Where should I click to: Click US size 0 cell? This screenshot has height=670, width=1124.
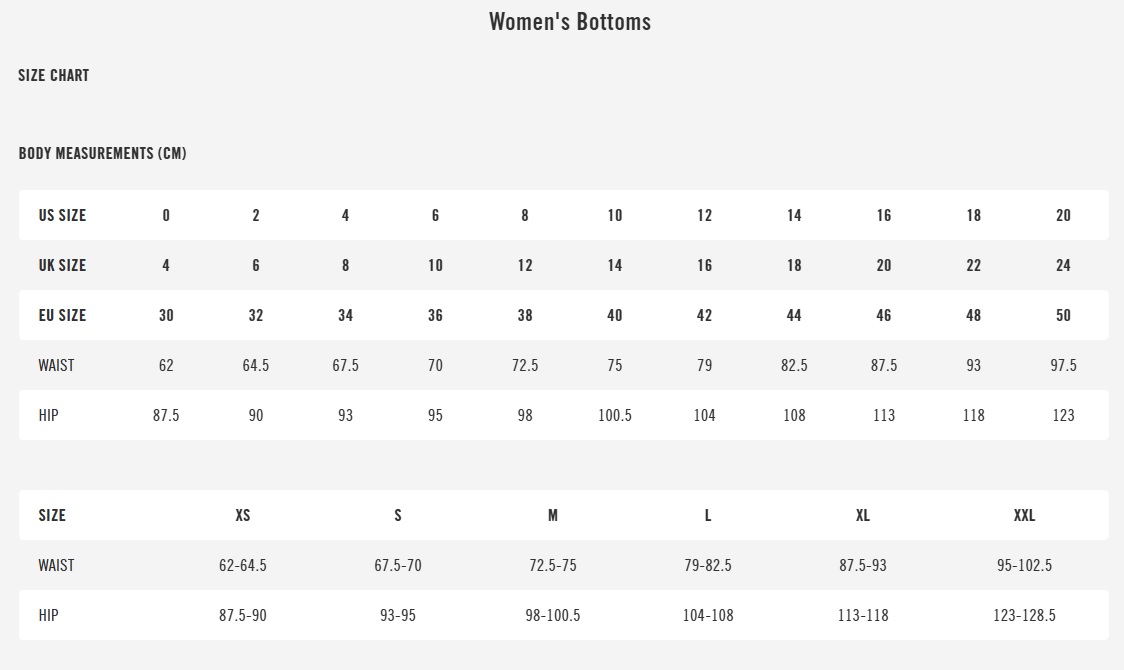[x=166, y=215]
